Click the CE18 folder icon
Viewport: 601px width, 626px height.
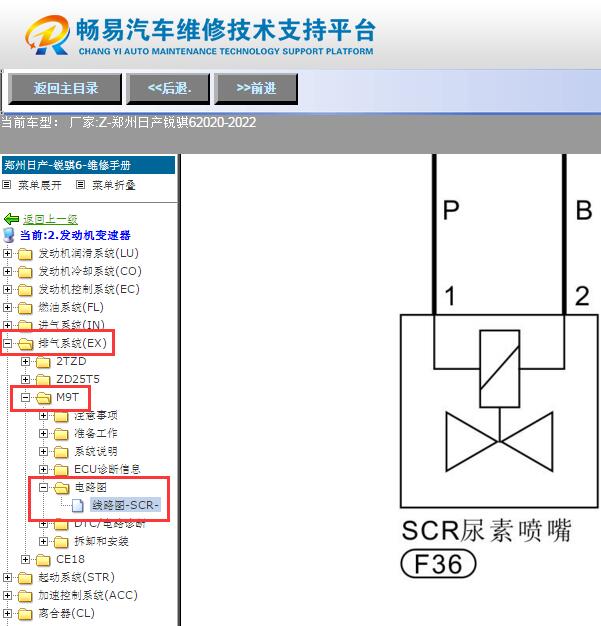click(43, 560)
